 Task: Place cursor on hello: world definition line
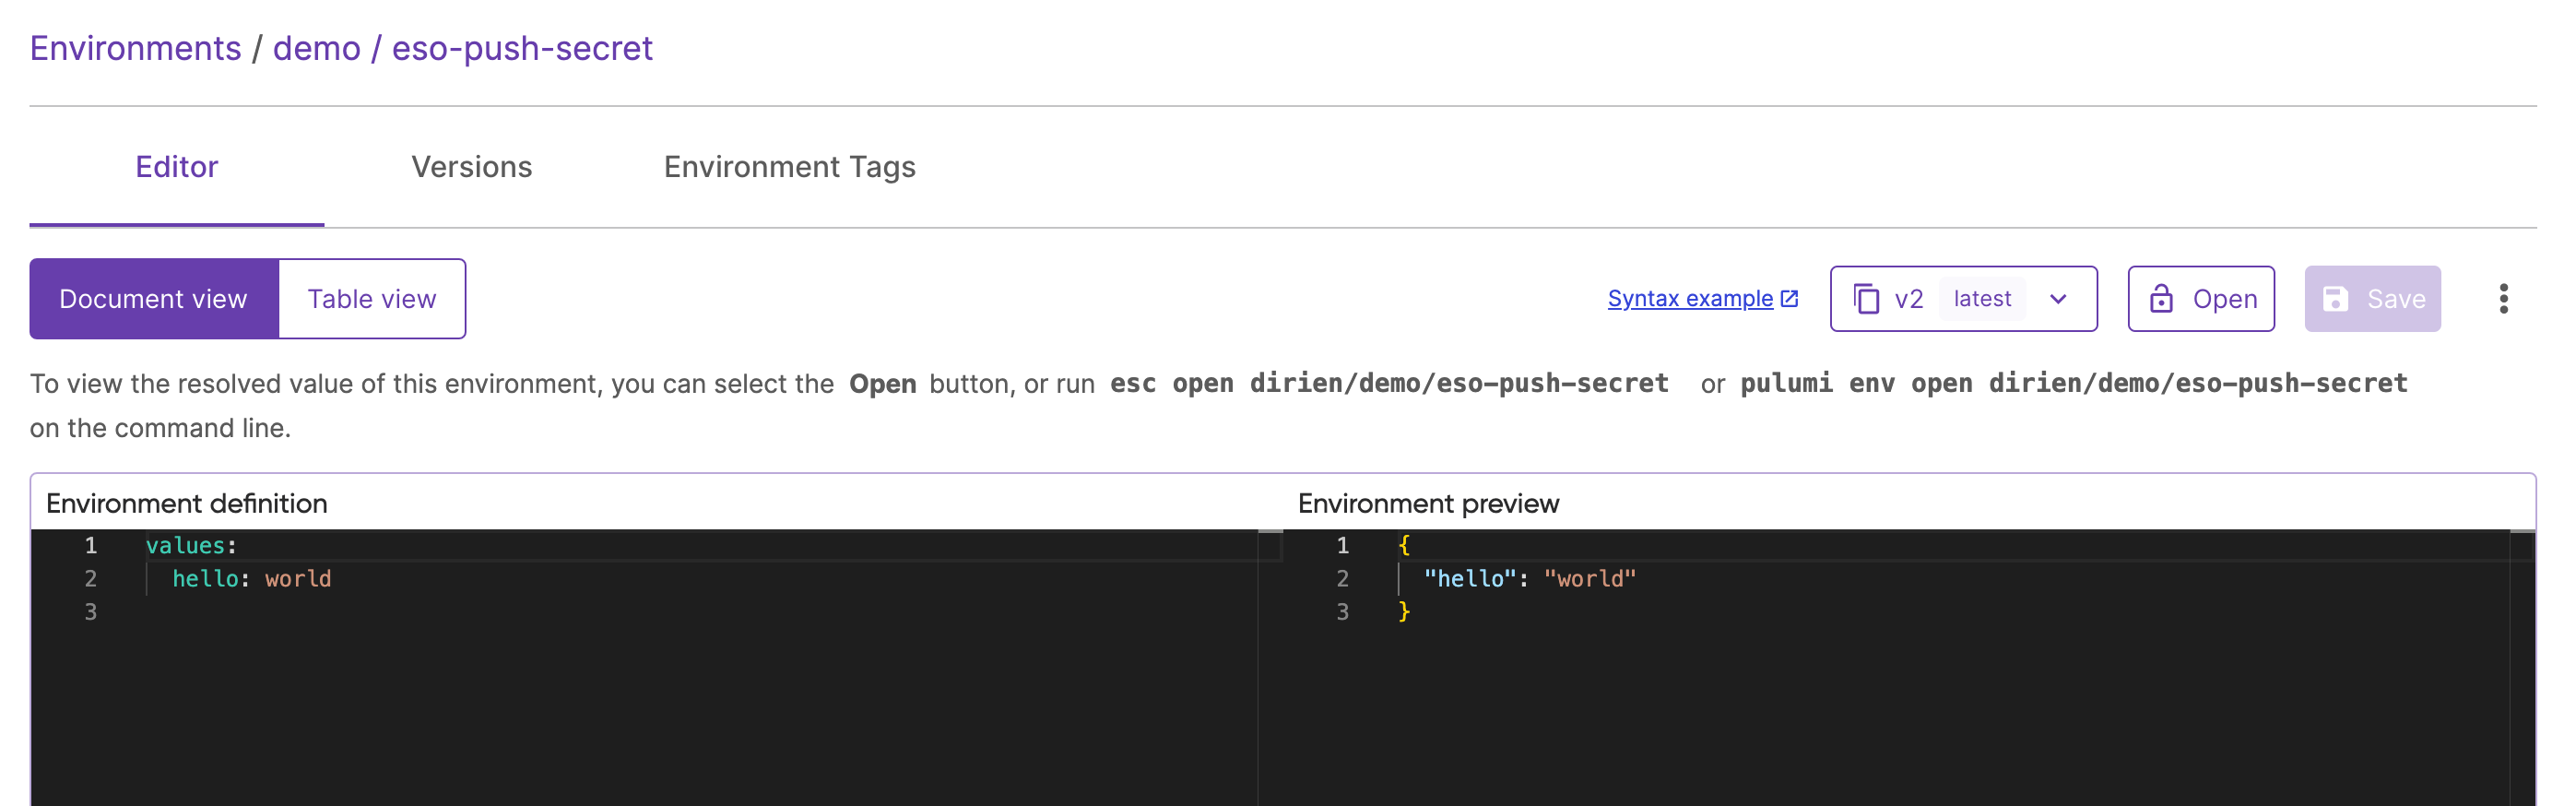252,578
